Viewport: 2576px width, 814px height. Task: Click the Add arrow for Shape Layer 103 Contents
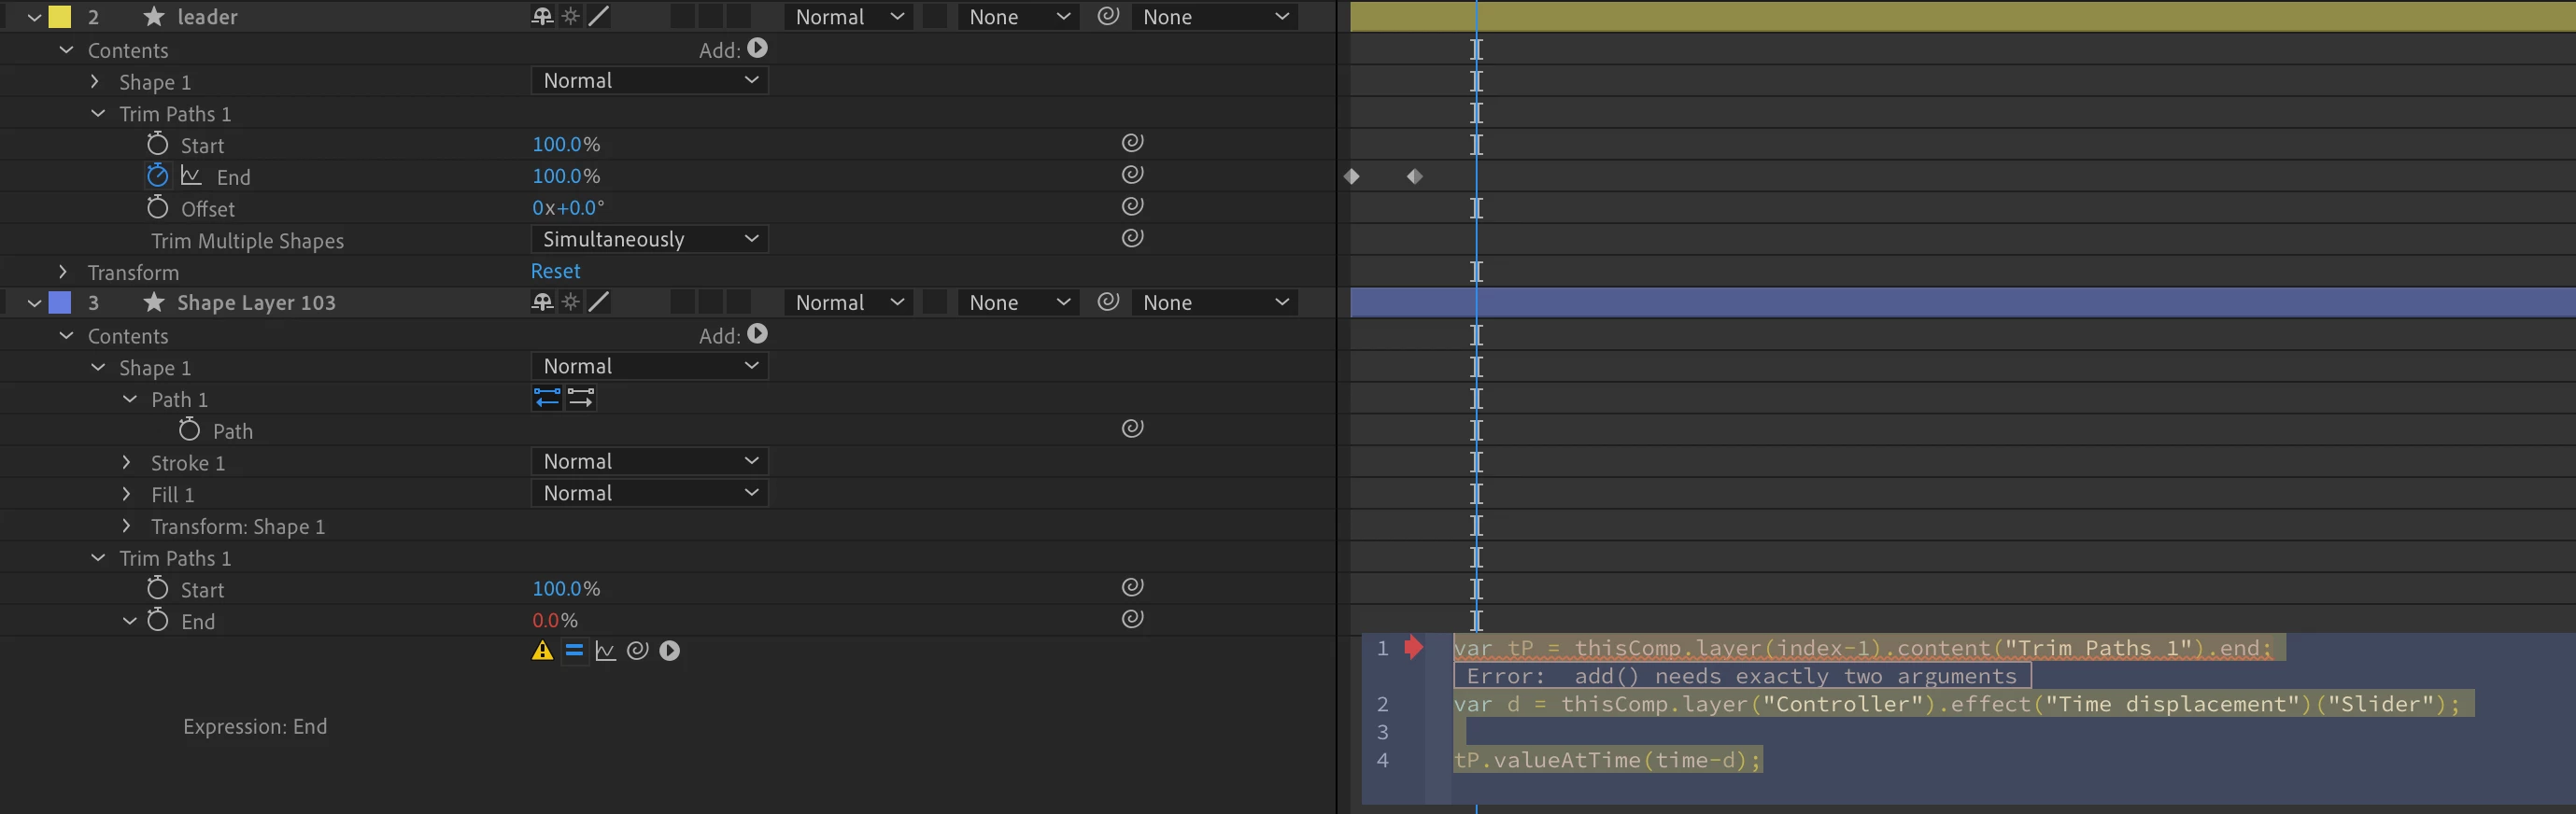click(x=757, y=334)
